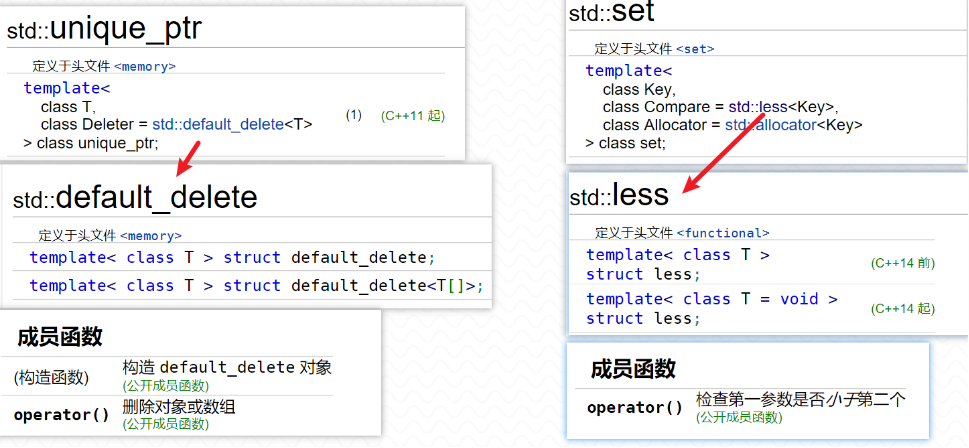Click (公开成员函数) under 构造 default_delete 对象

[166, 386]
